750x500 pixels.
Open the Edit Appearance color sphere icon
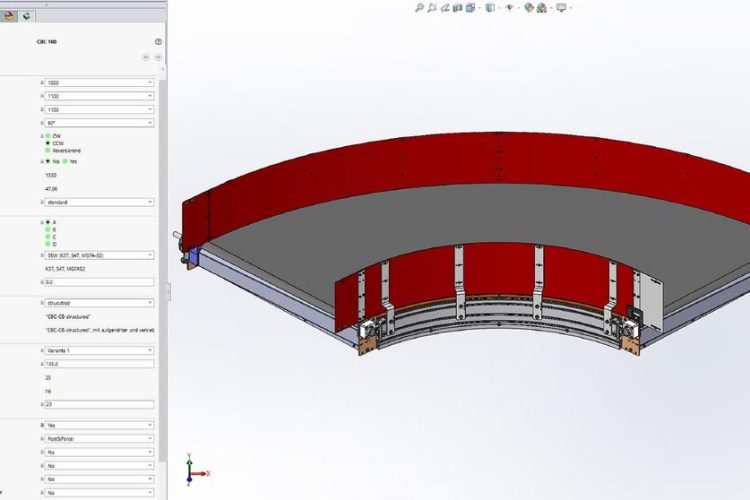click(x=527, y=8)
